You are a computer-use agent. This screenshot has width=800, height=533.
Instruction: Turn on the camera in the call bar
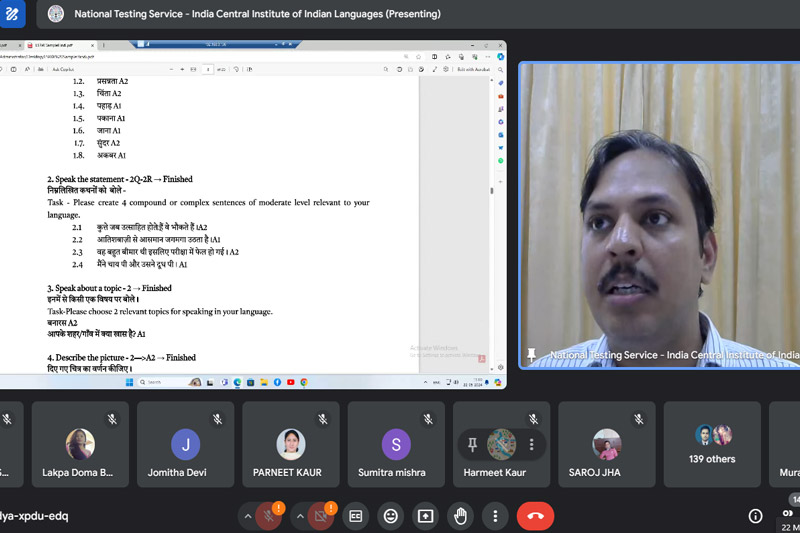click(320, 516)
